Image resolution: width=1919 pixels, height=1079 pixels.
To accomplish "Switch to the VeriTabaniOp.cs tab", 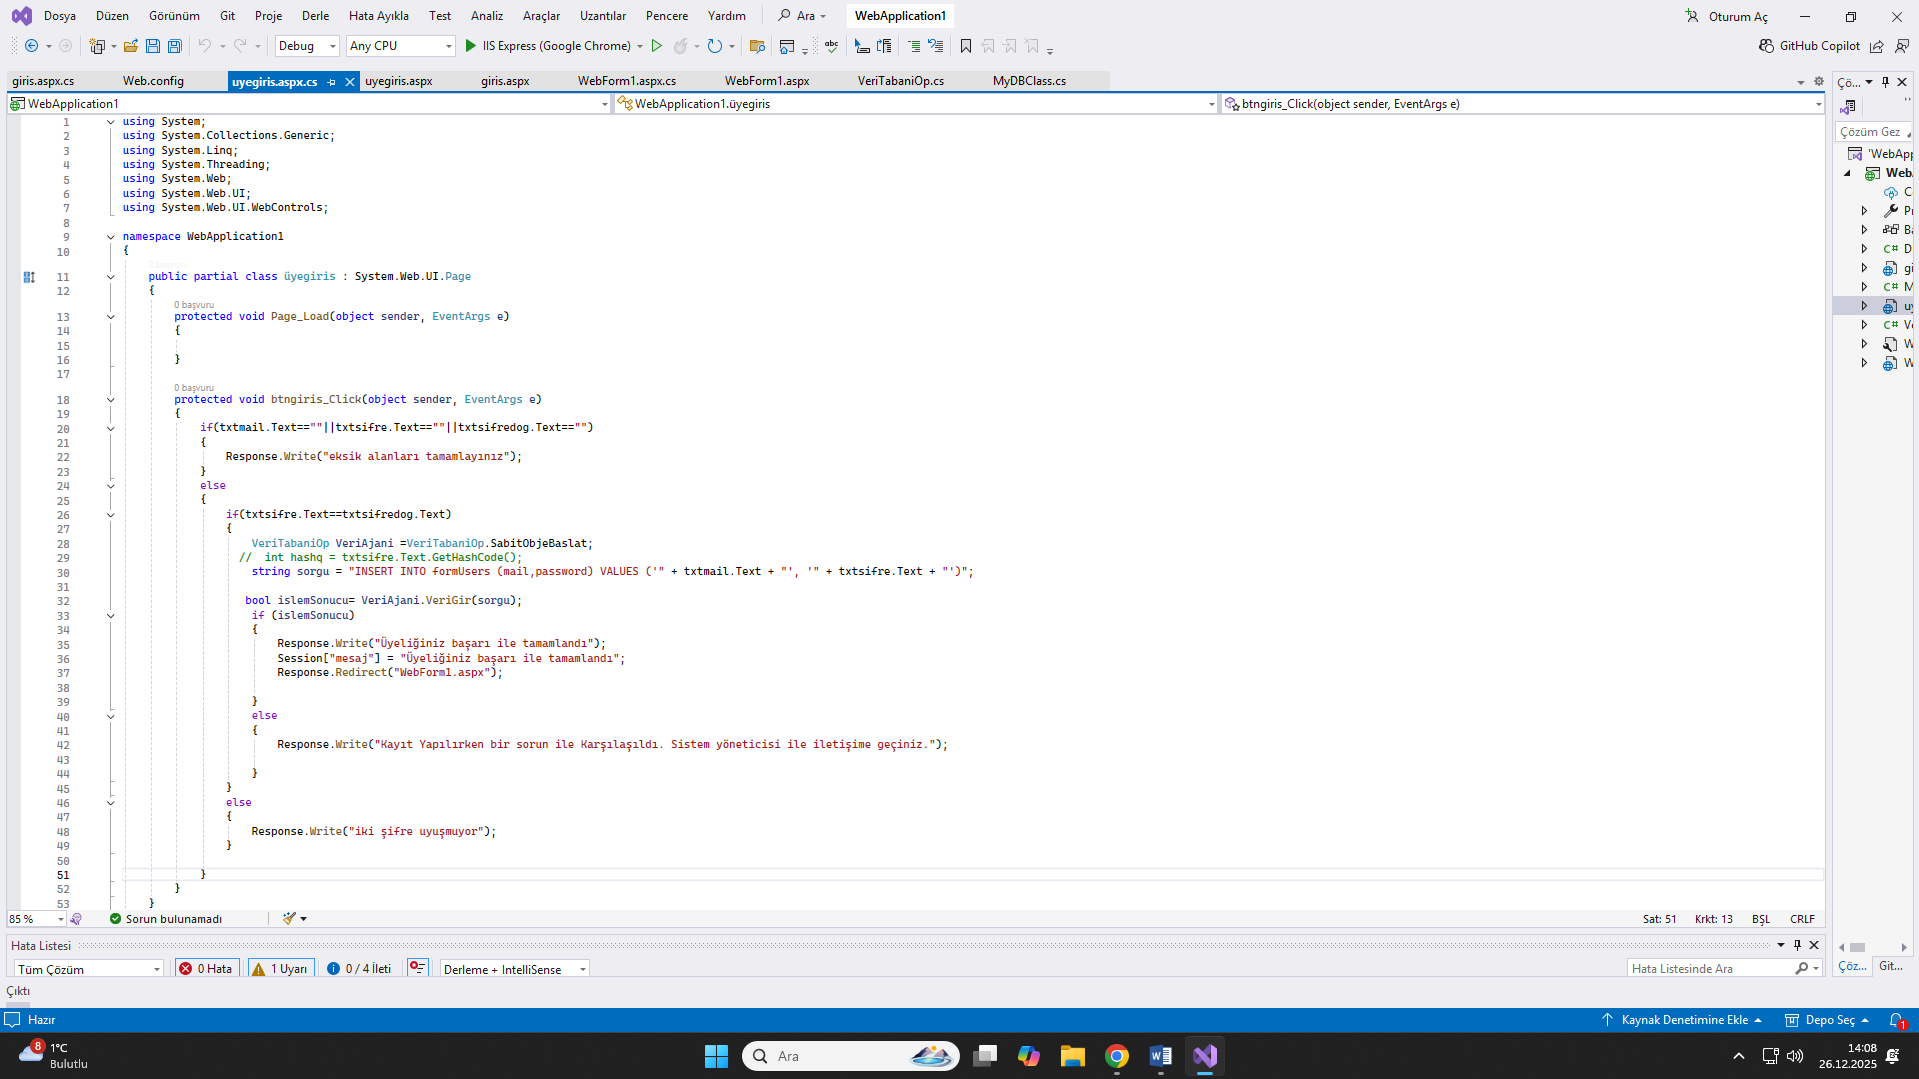I will (900, 81).
